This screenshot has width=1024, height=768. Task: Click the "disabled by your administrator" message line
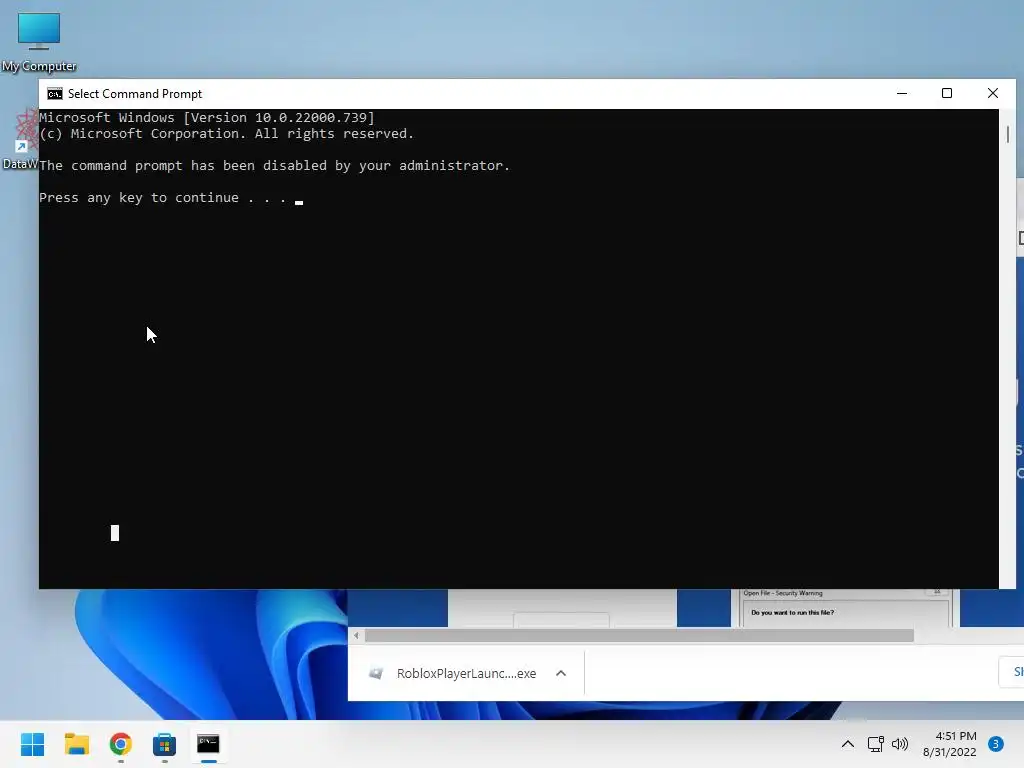[x=274, y=166]
